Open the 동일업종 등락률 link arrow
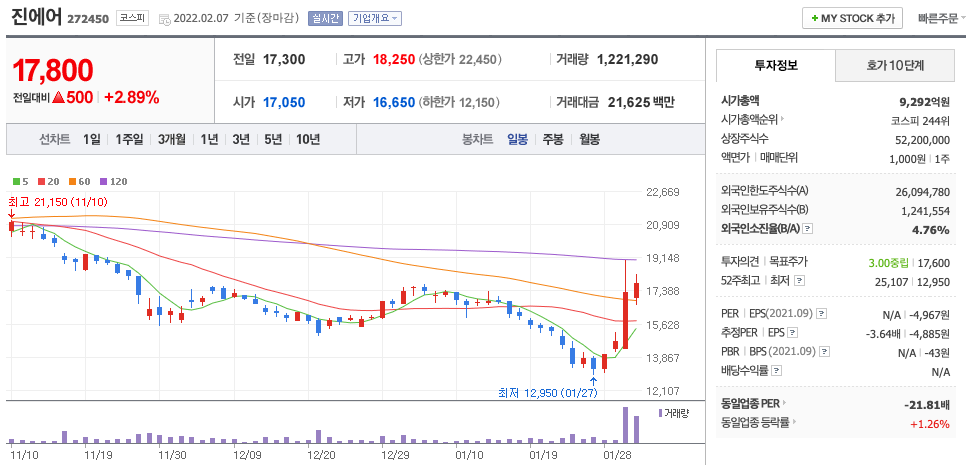971x465 pixels. [x=793, y=424]
